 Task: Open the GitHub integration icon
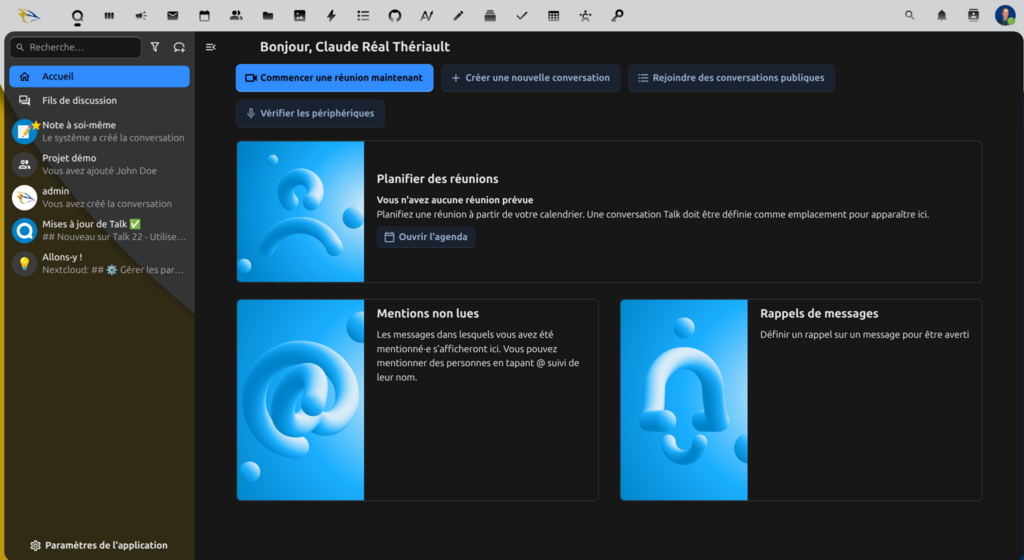(x=394, y=16)
